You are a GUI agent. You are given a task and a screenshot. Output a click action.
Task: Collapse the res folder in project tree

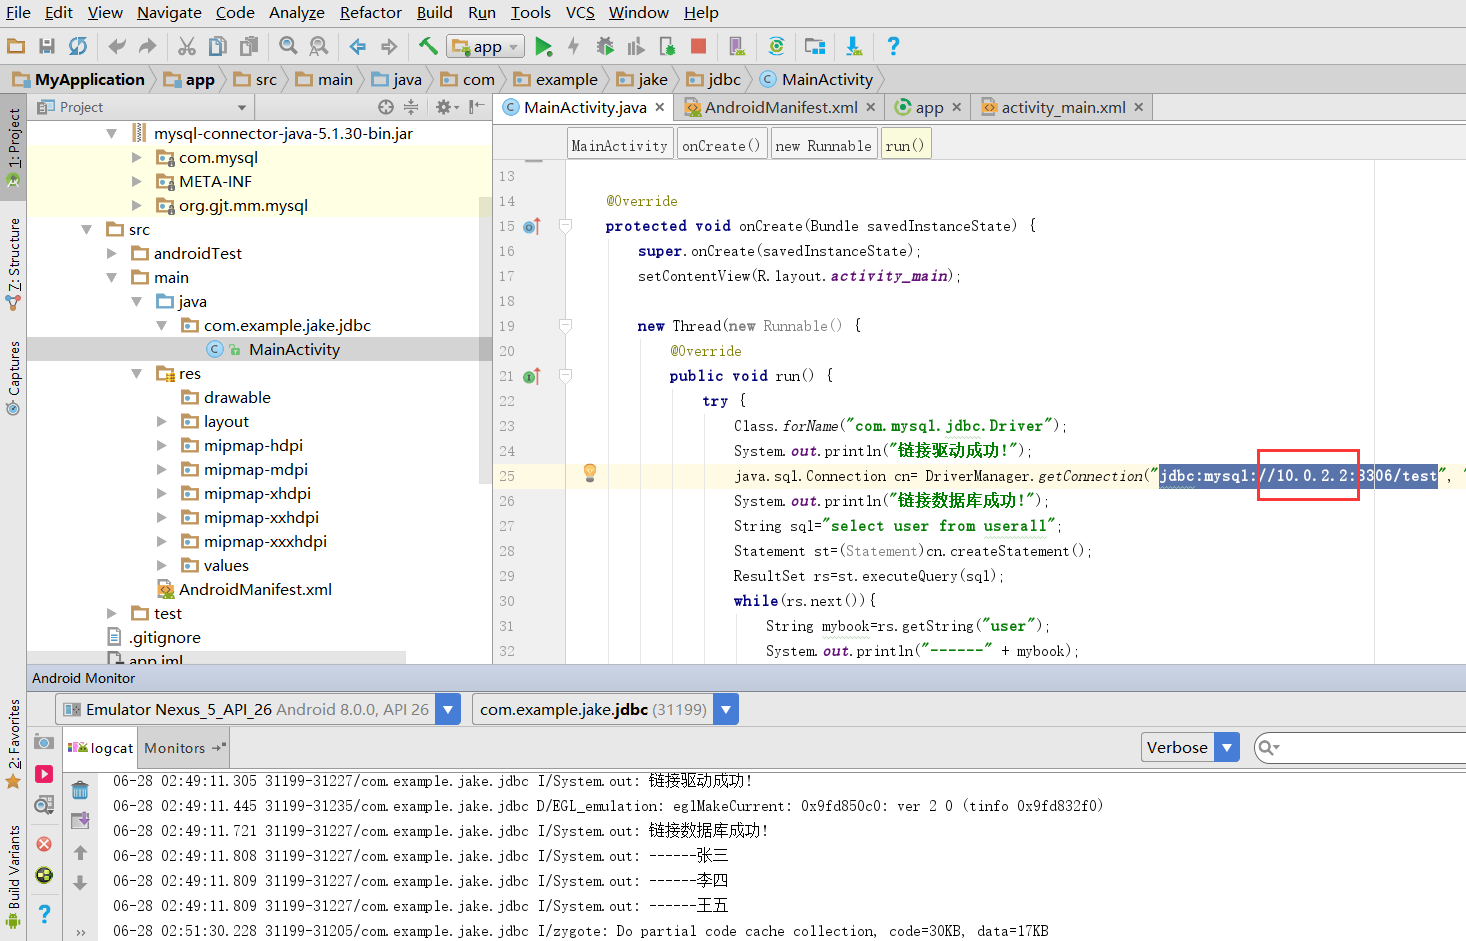click(x=137, y=374)
